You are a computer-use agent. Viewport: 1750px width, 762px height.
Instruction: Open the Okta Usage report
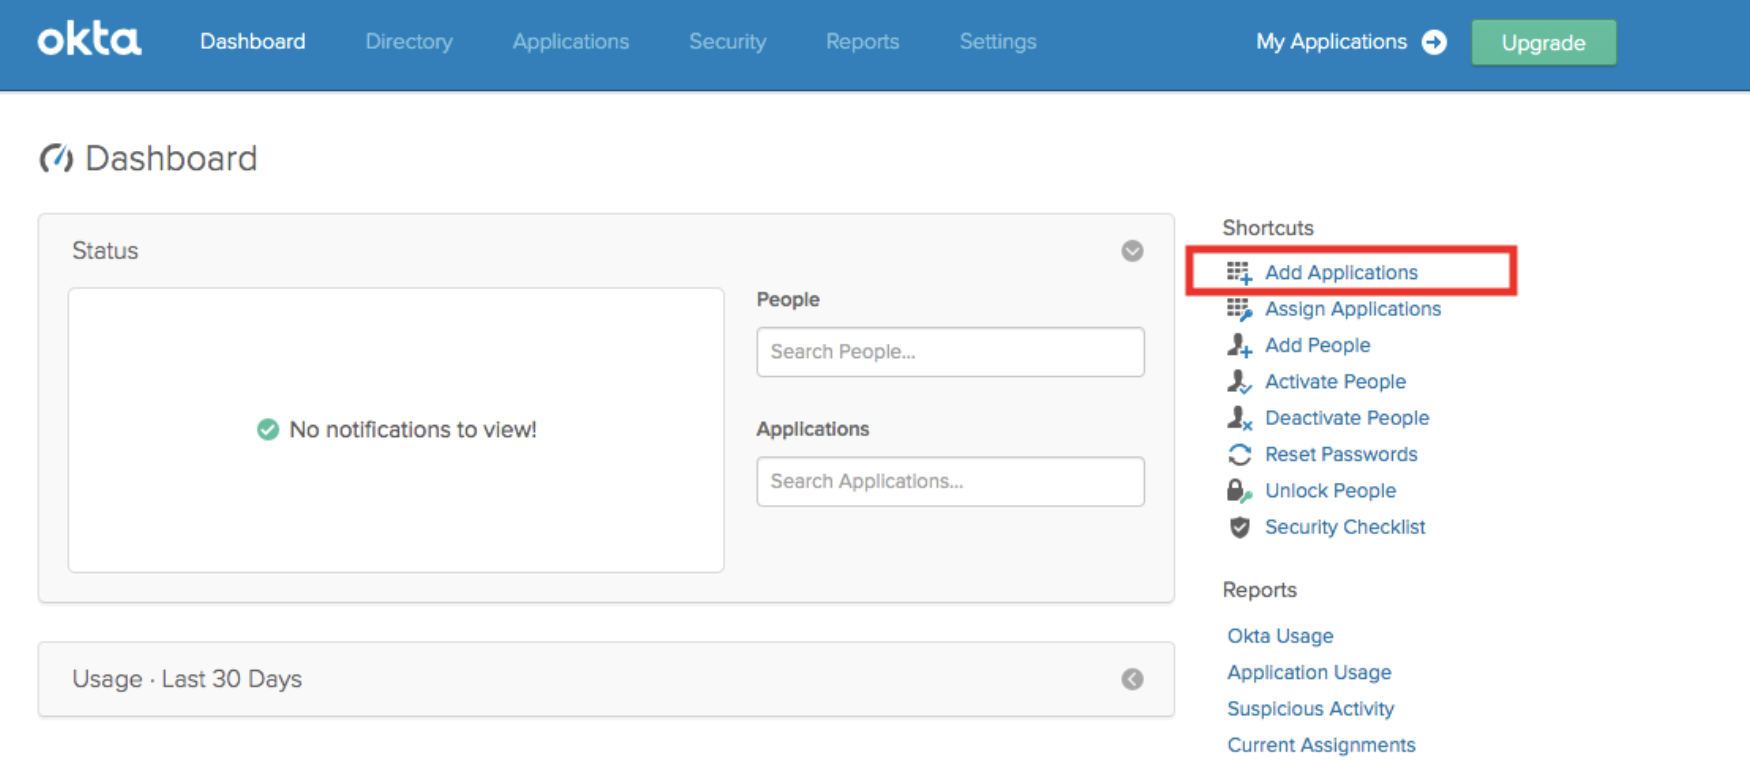(x=1280, y=636)
